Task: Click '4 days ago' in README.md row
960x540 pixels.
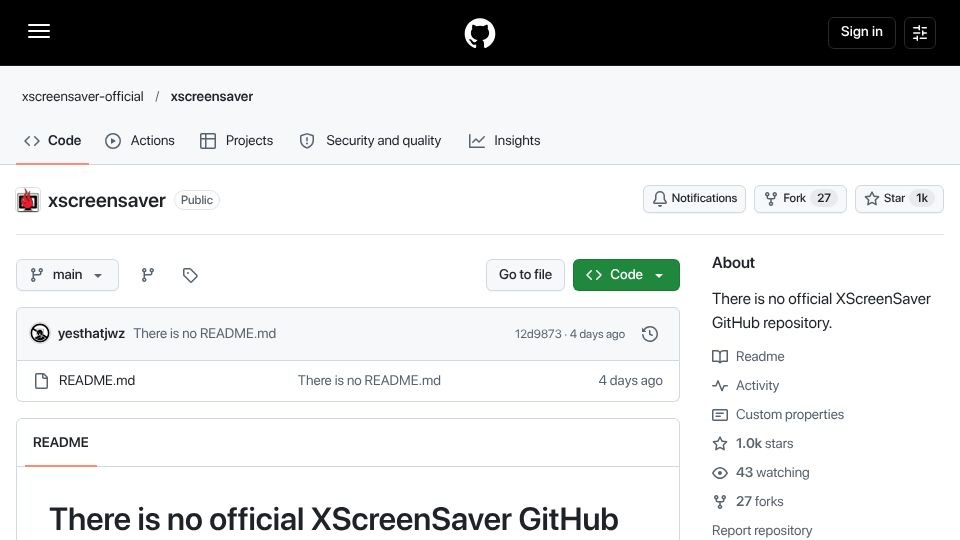Action: (x=631, y=381)
